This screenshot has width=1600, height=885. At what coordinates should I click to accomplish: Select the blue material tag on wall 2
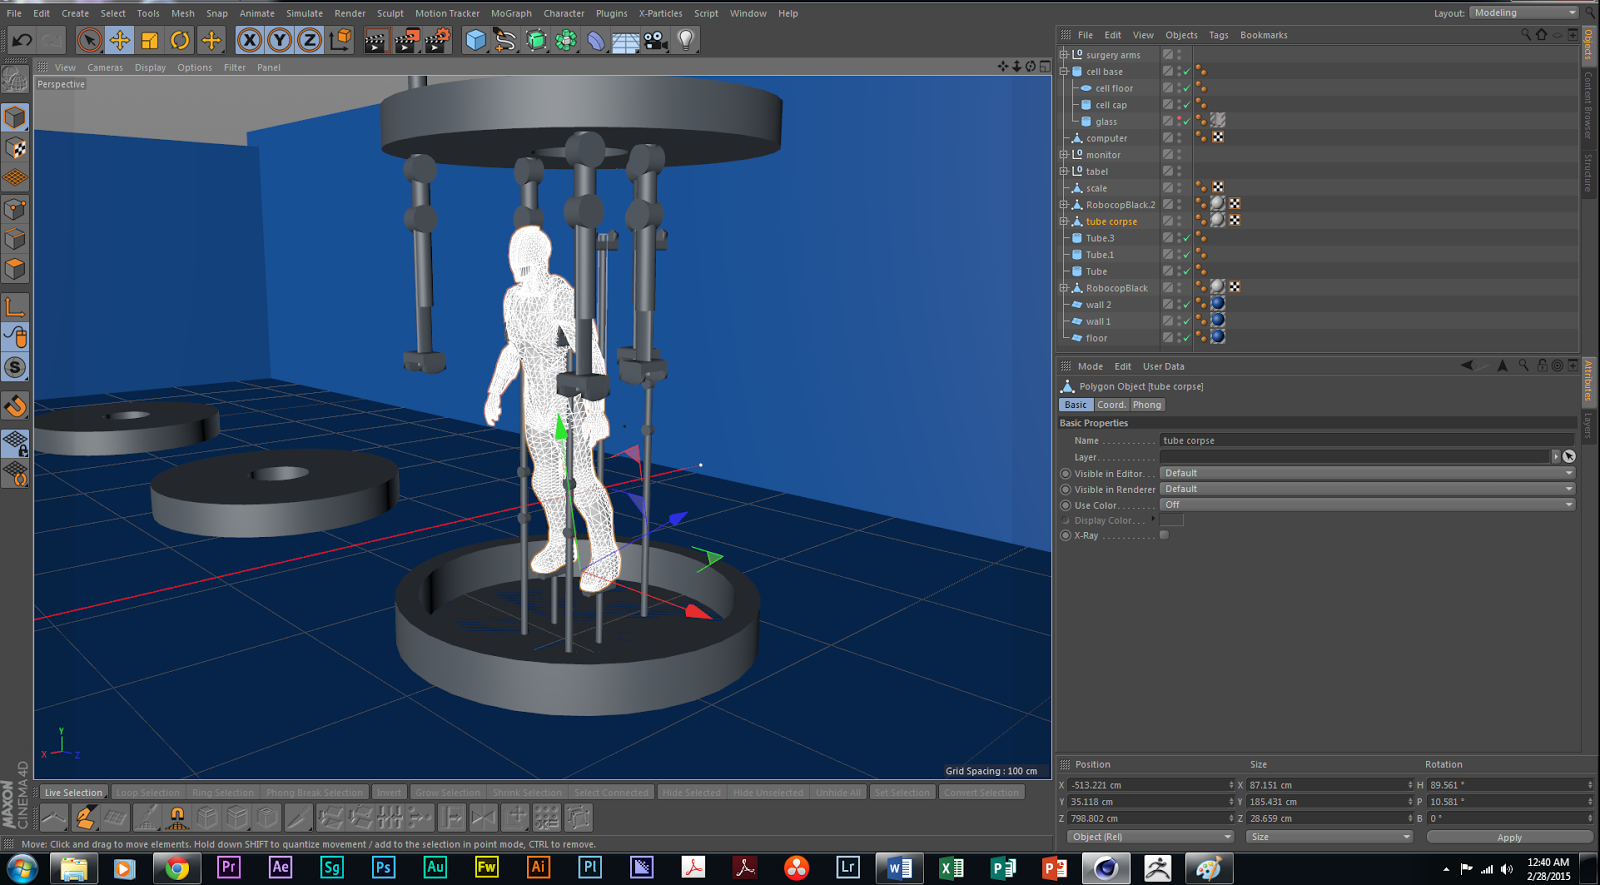(x=1218, y=304)
